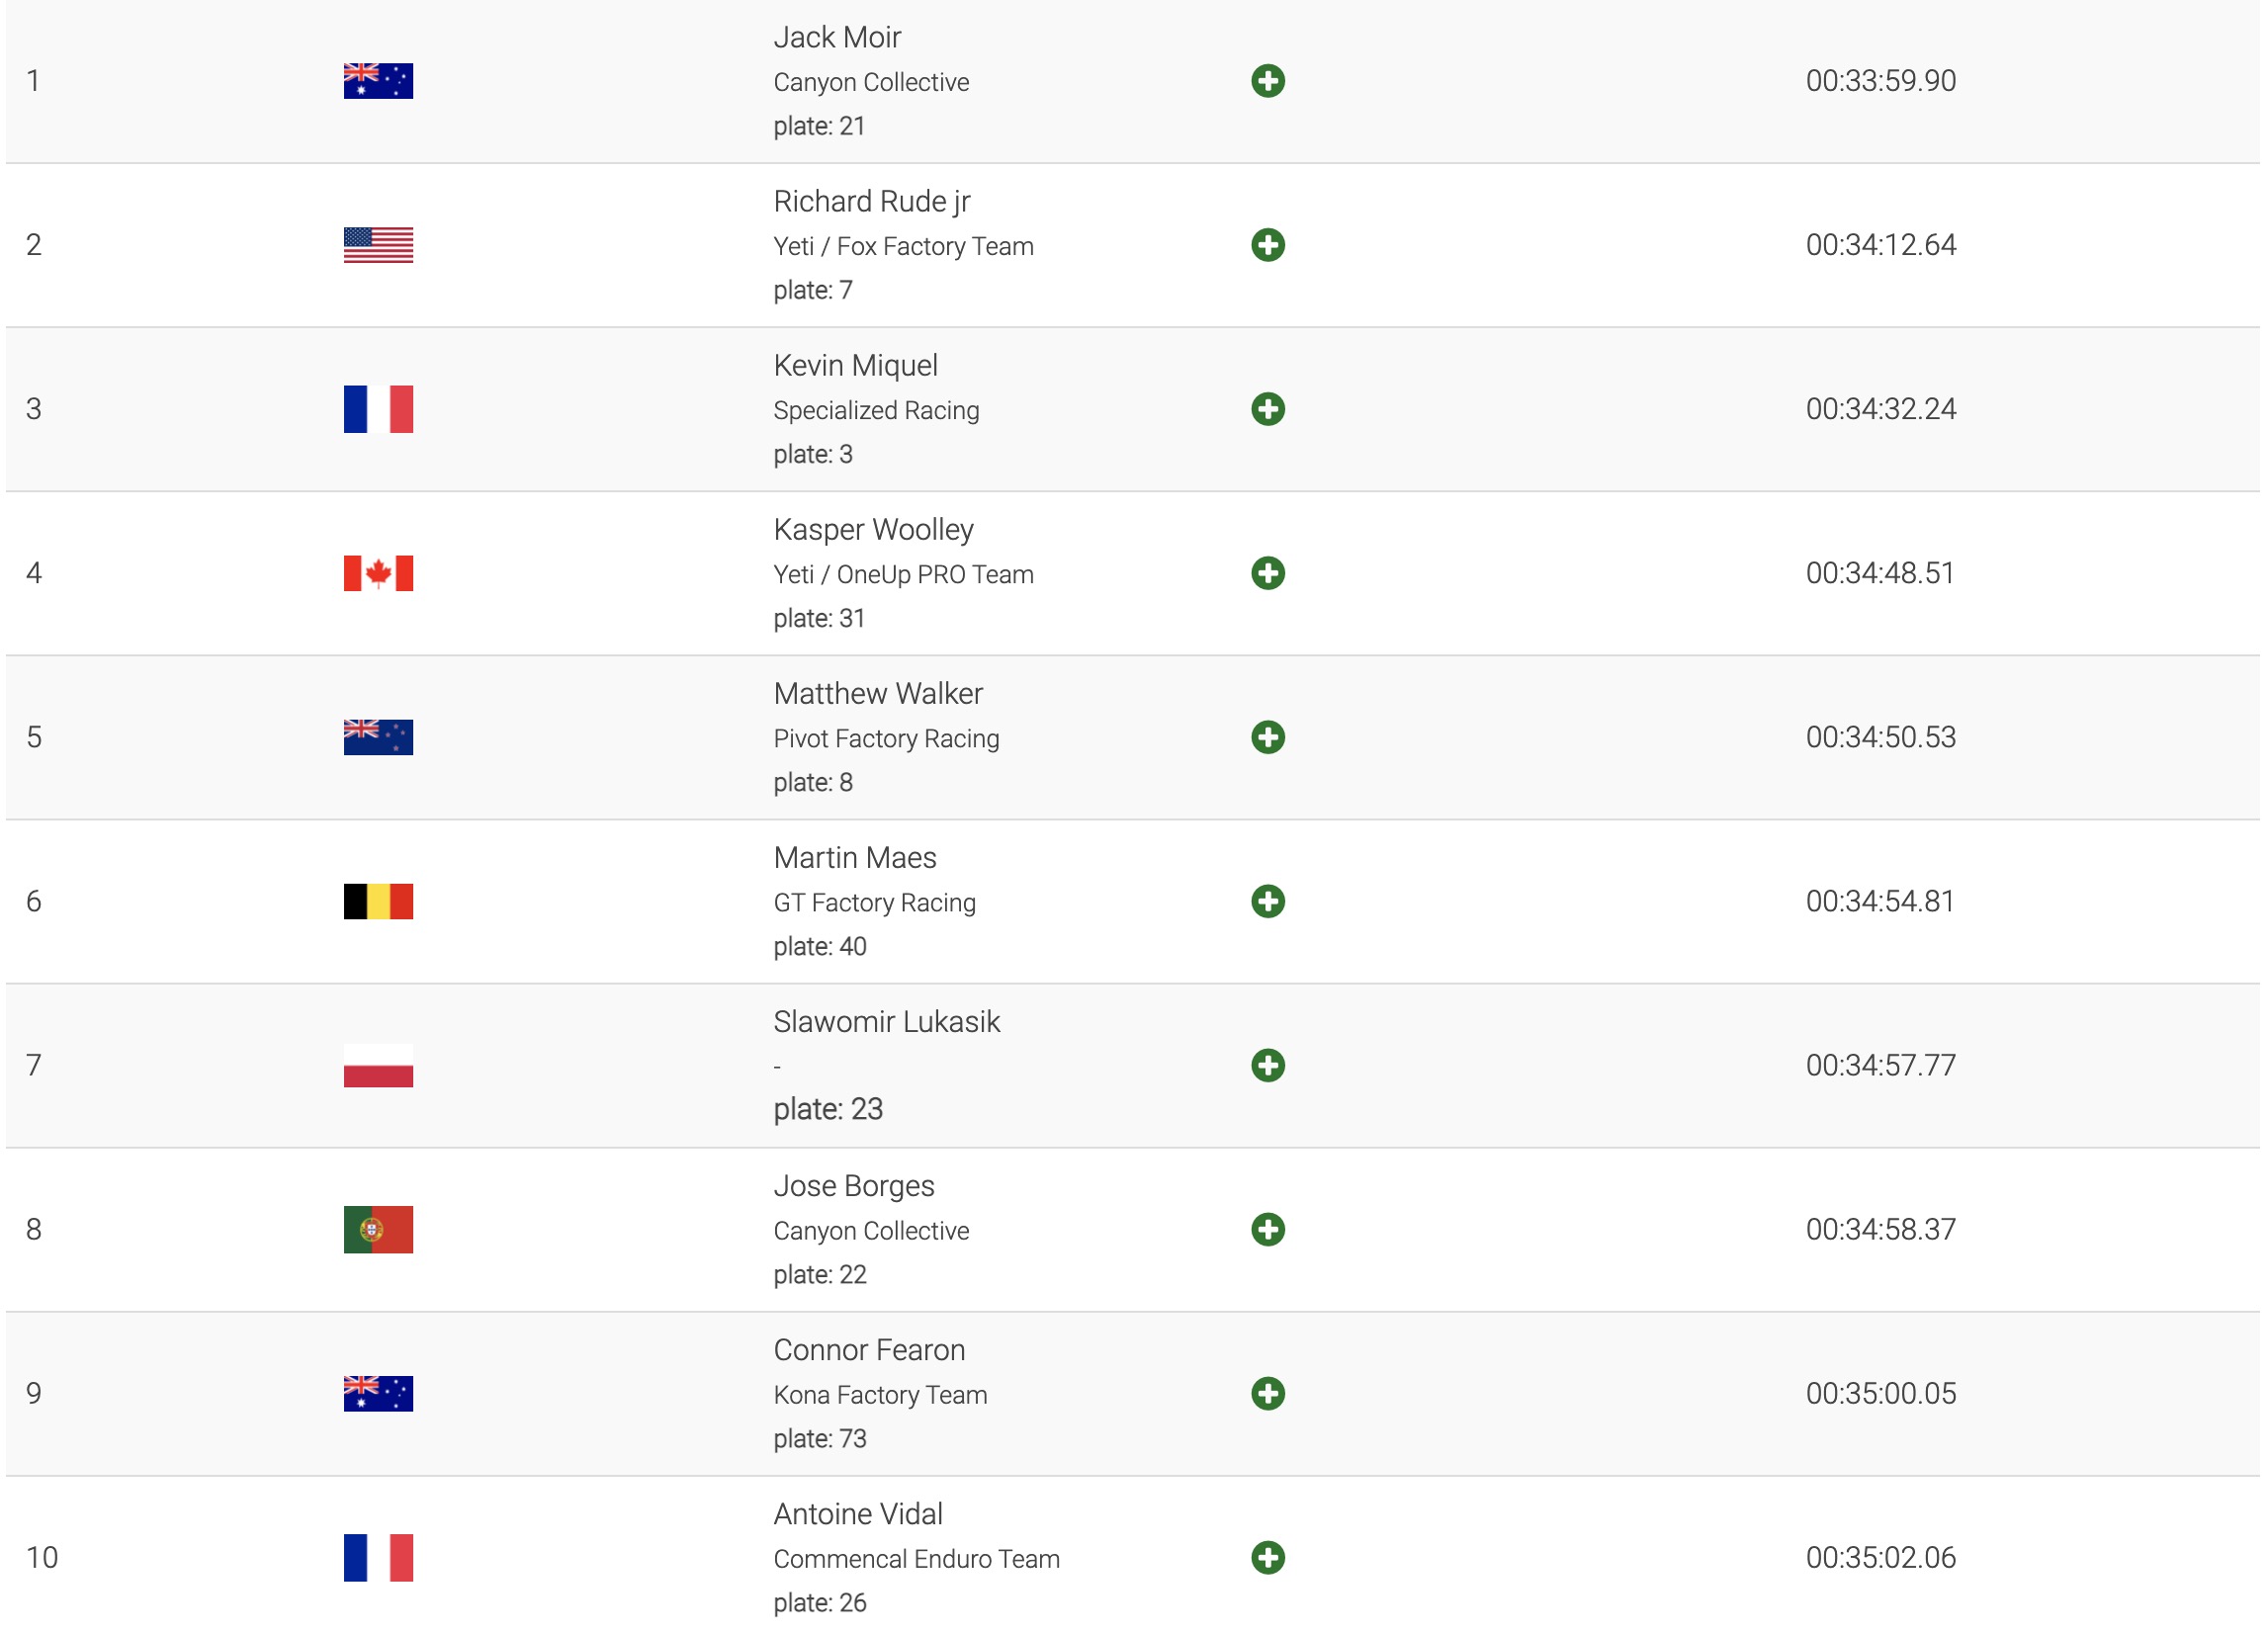Open rider name Jack Moir
The width and height of the screenshot is (2268, 1635).
[x=837, y=37]
